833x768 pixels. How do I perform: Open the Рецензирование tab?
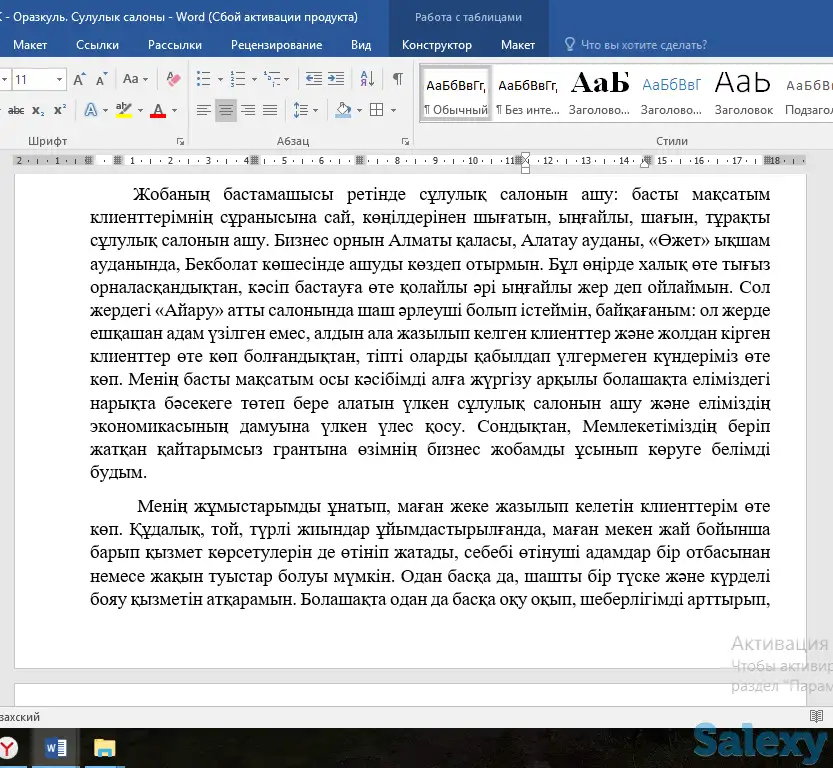coord(276,45)
